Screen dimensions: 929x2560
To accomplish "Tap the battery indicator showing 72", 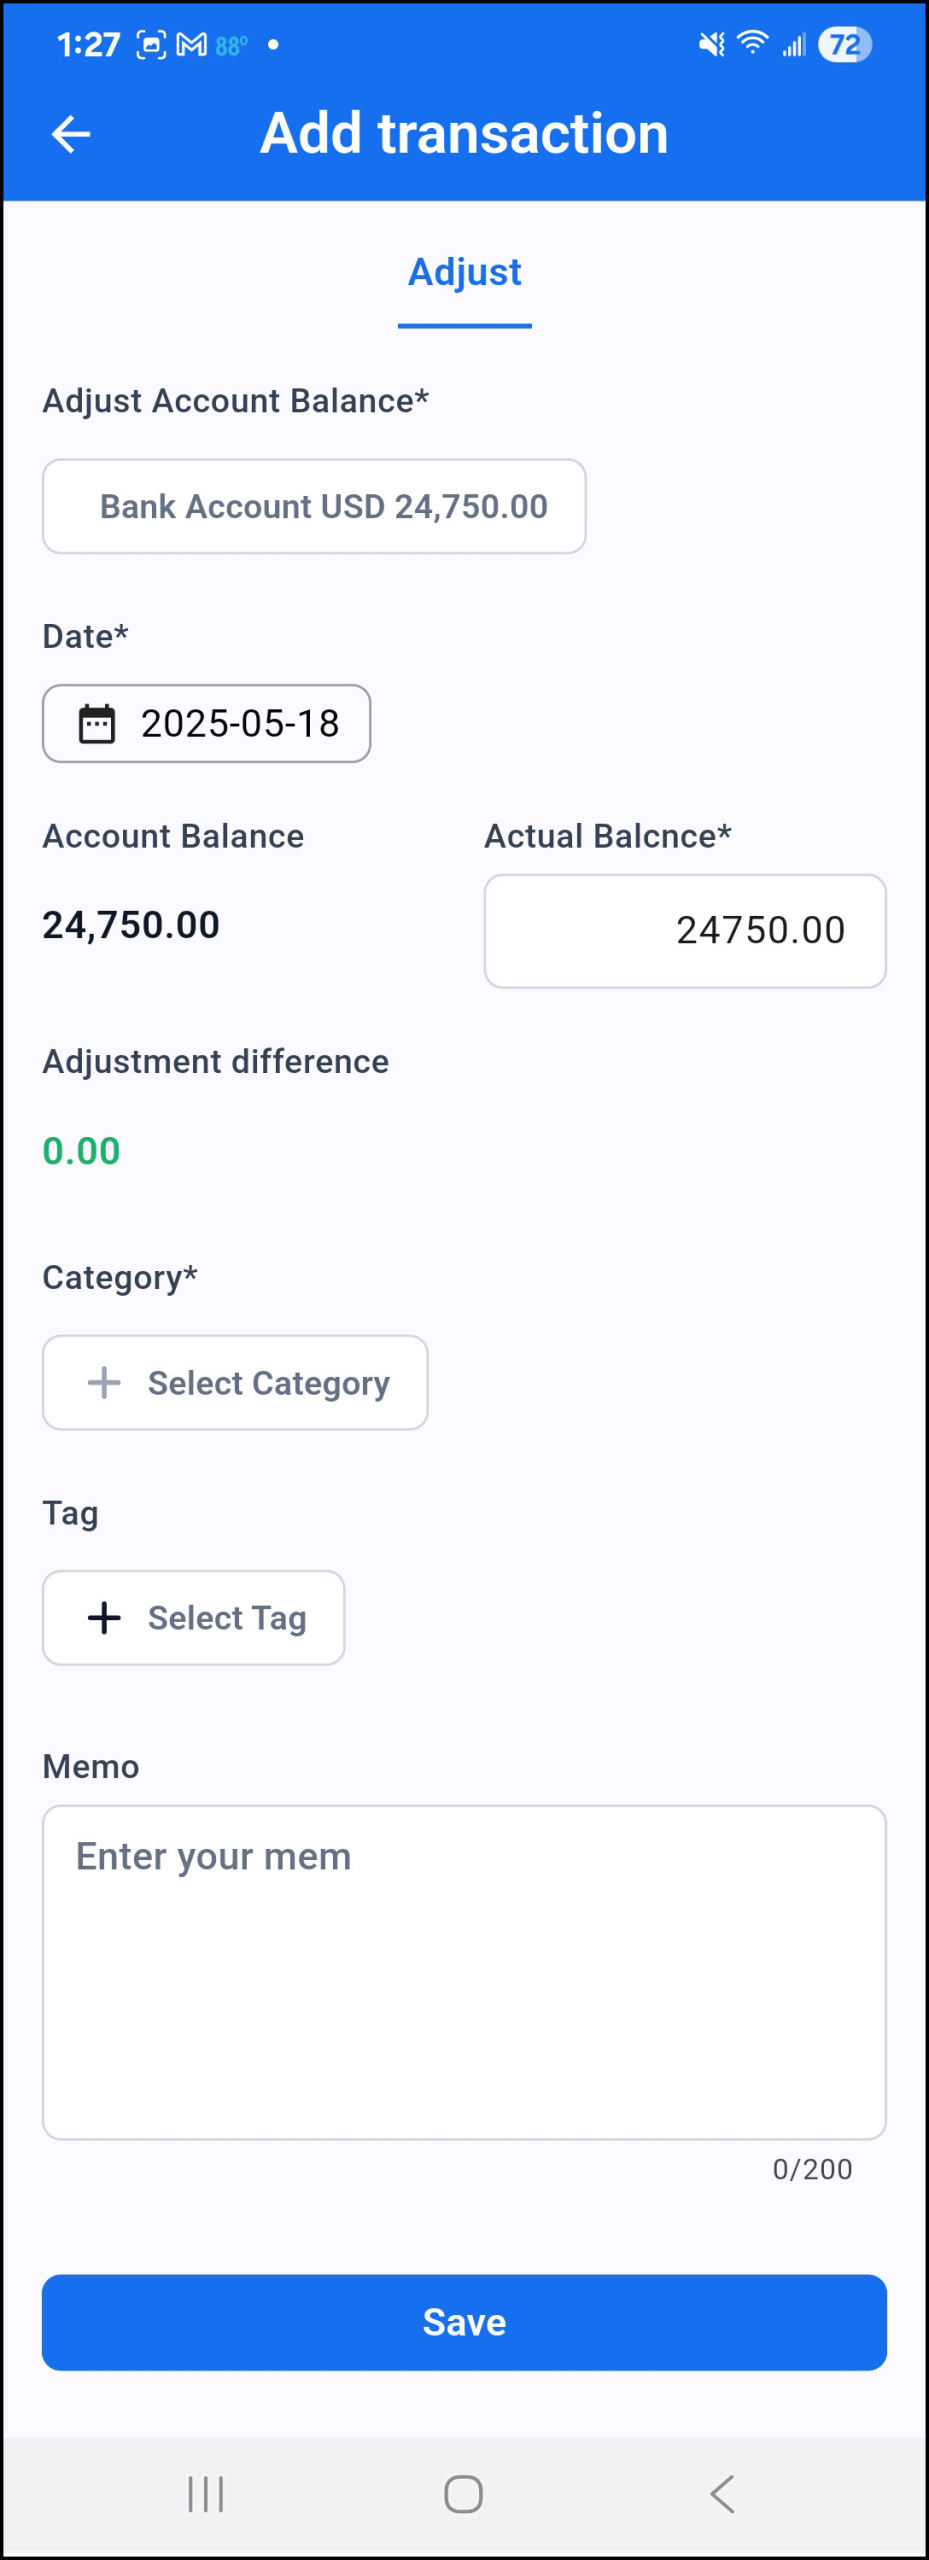I will 845,45.
